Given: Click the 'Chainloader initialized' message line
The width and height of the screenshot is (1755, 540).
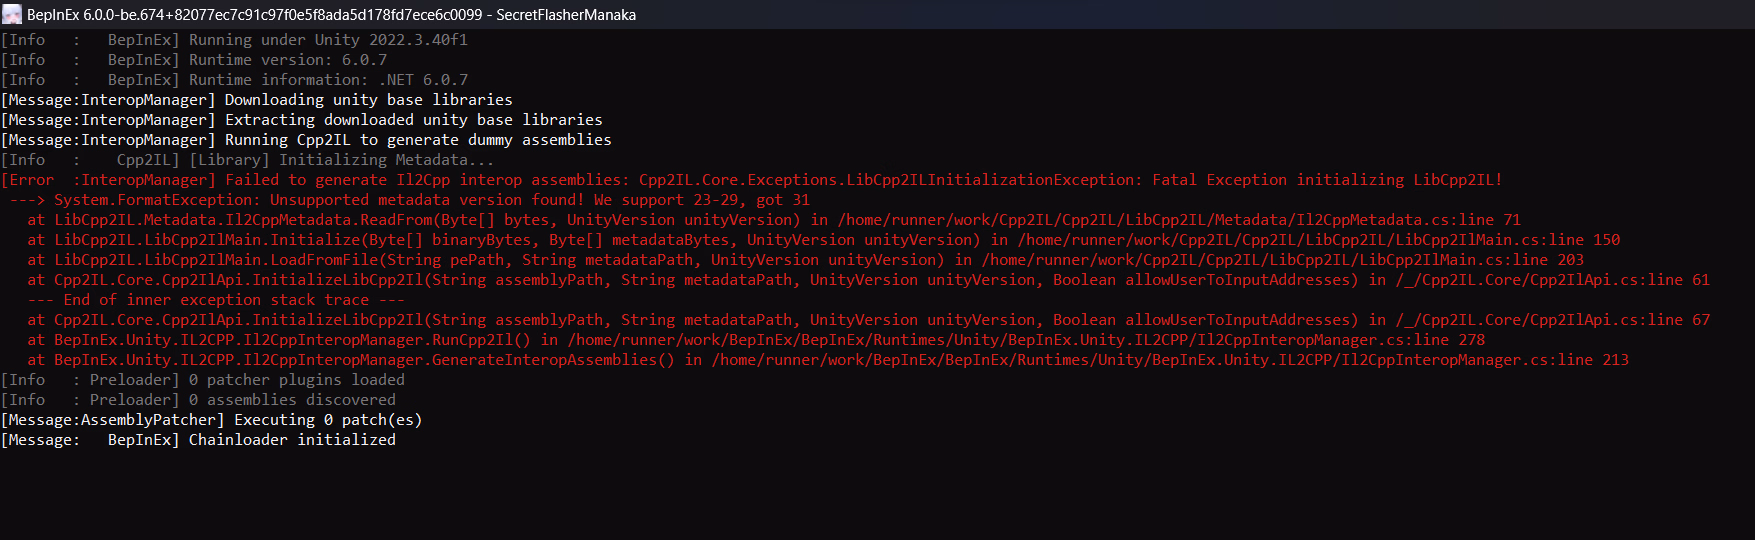Looking at the screenshot, I should pos(198,440).
